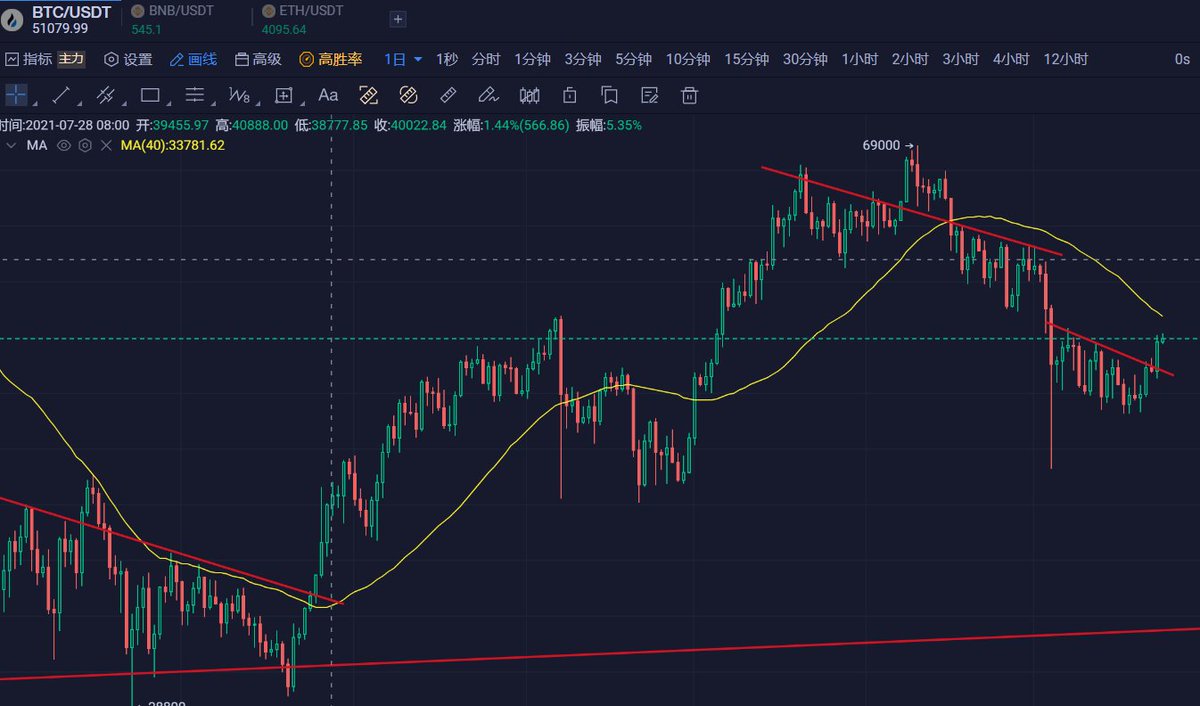The width and height of the screenshot is (1200, 706).
Task: Toggle MA indicator visibility eye
Action: 64,145
